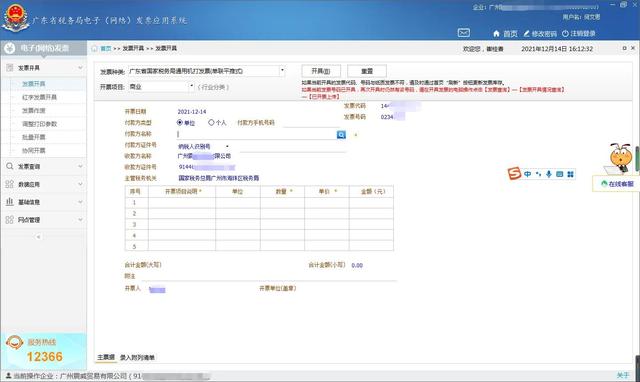Click the Sogou microphone voice input icon
Image resolution: width=640 pixels, height=382 pixels.
pyautogui.click(x=549, y=174)
